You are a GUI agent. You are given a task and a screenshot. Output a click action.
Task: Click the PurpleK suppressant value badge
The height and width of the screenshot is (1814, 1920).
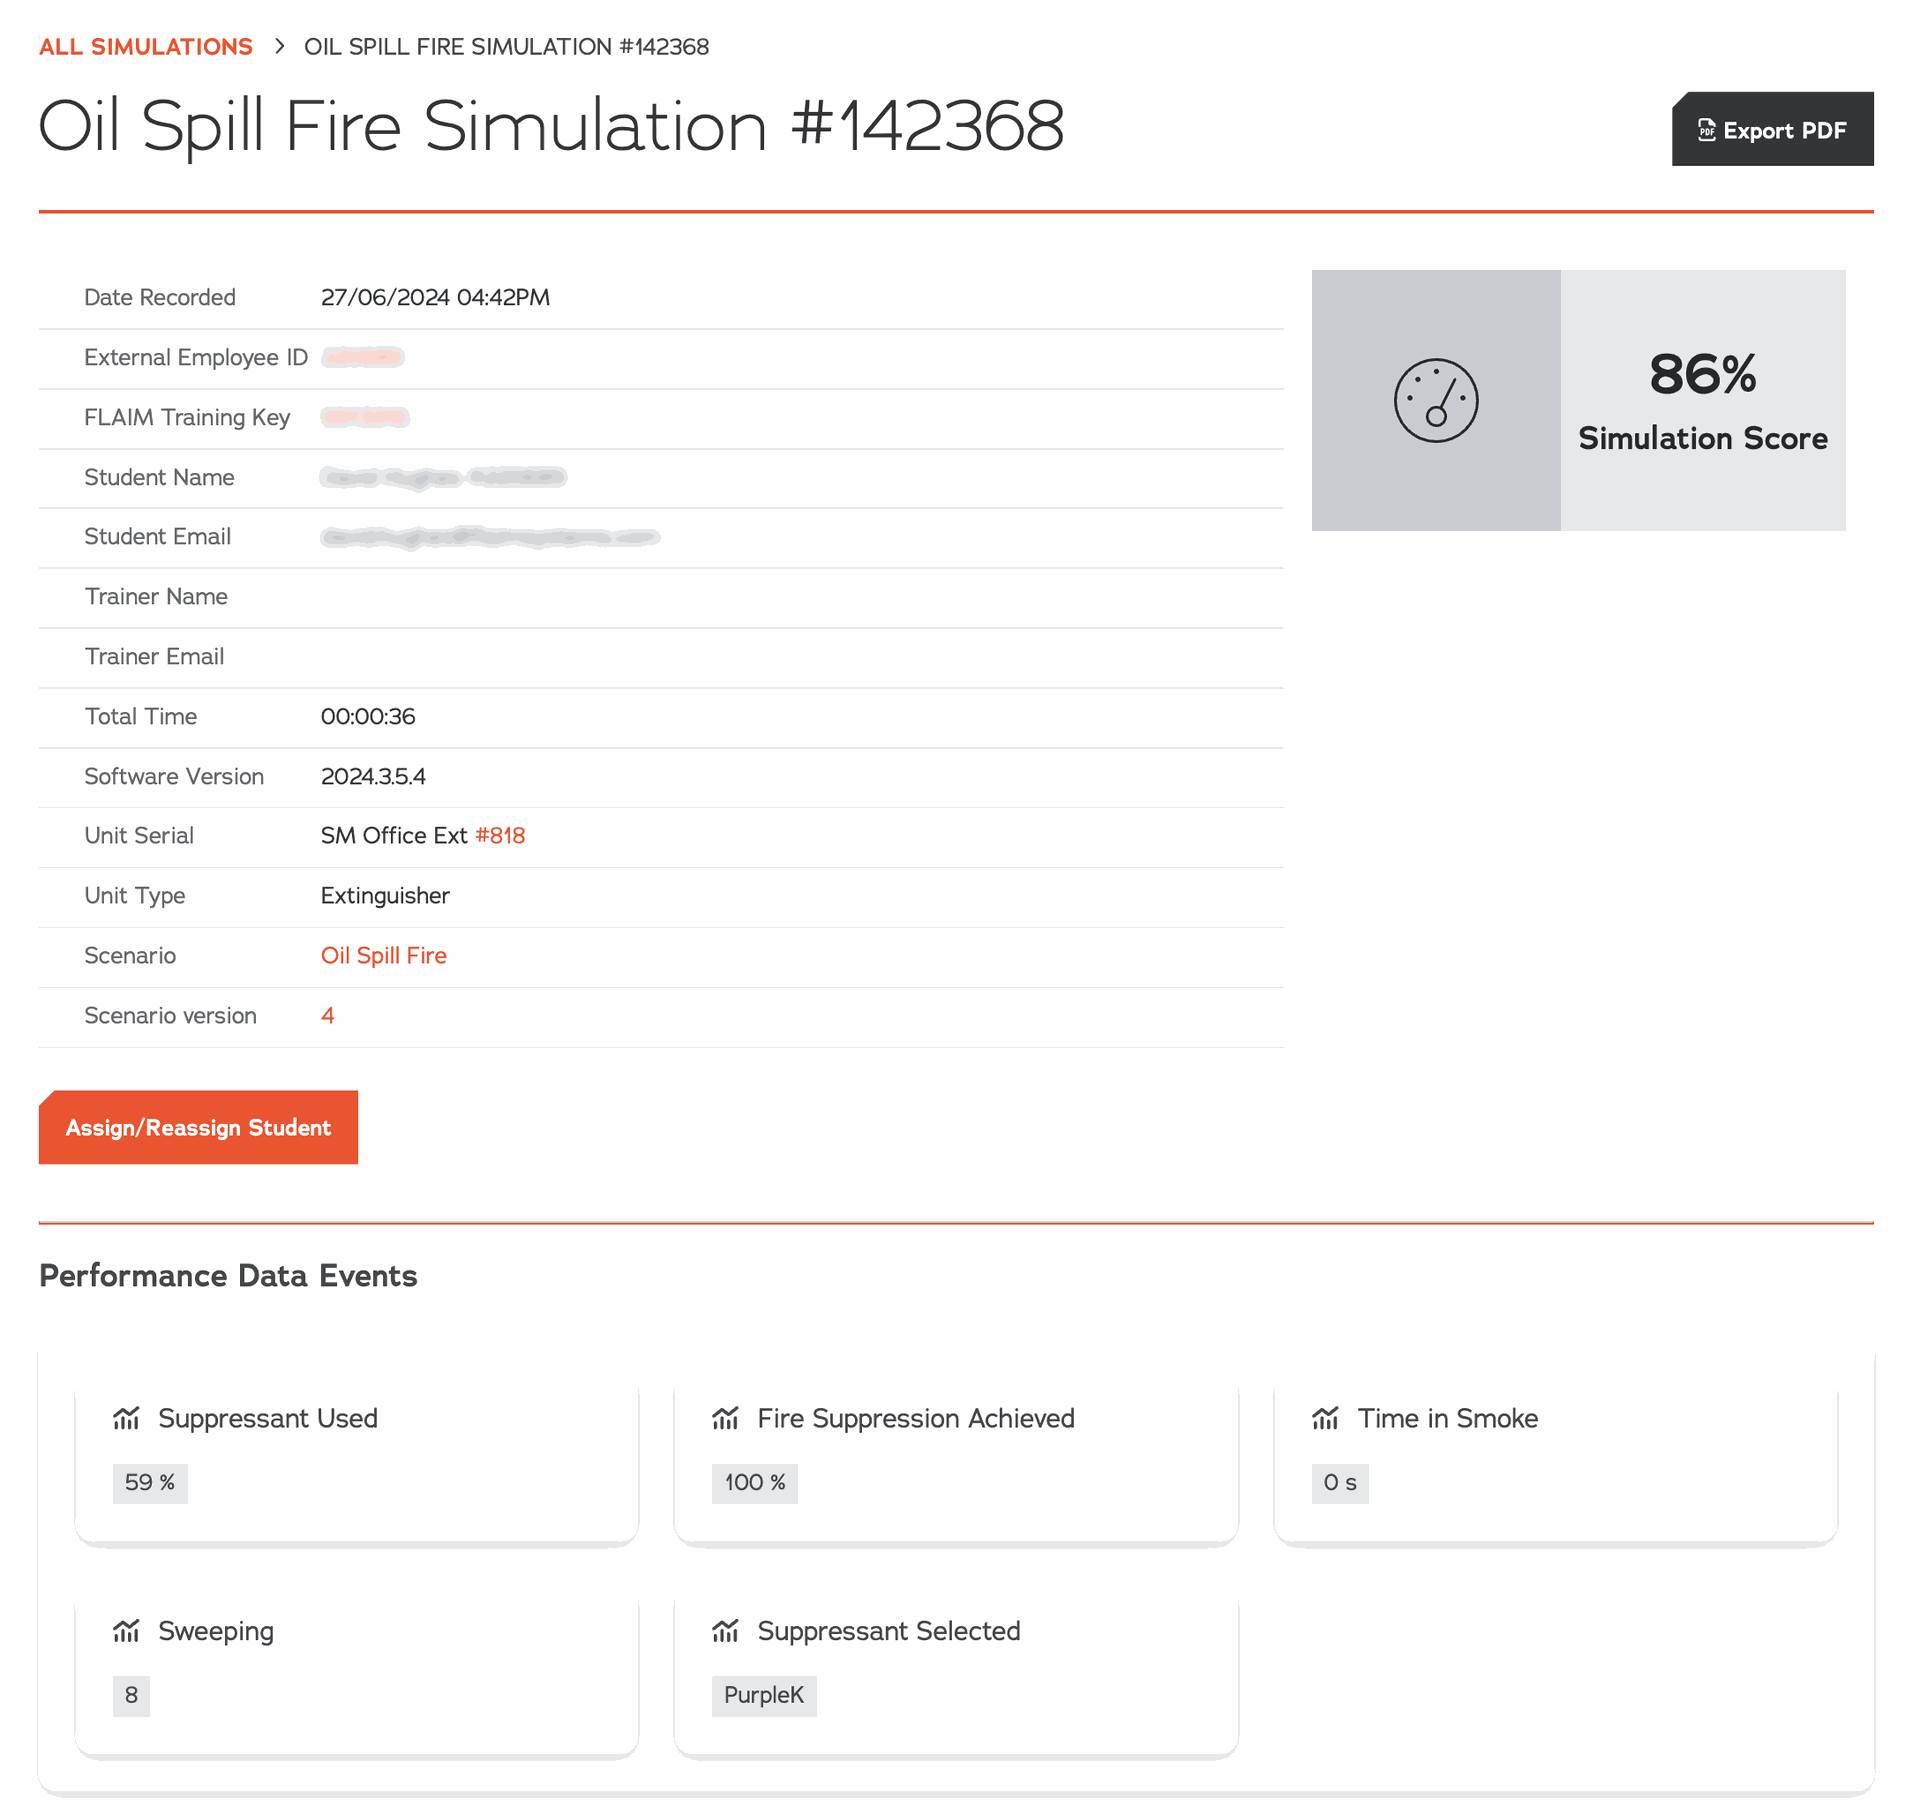pos(763,1695)
